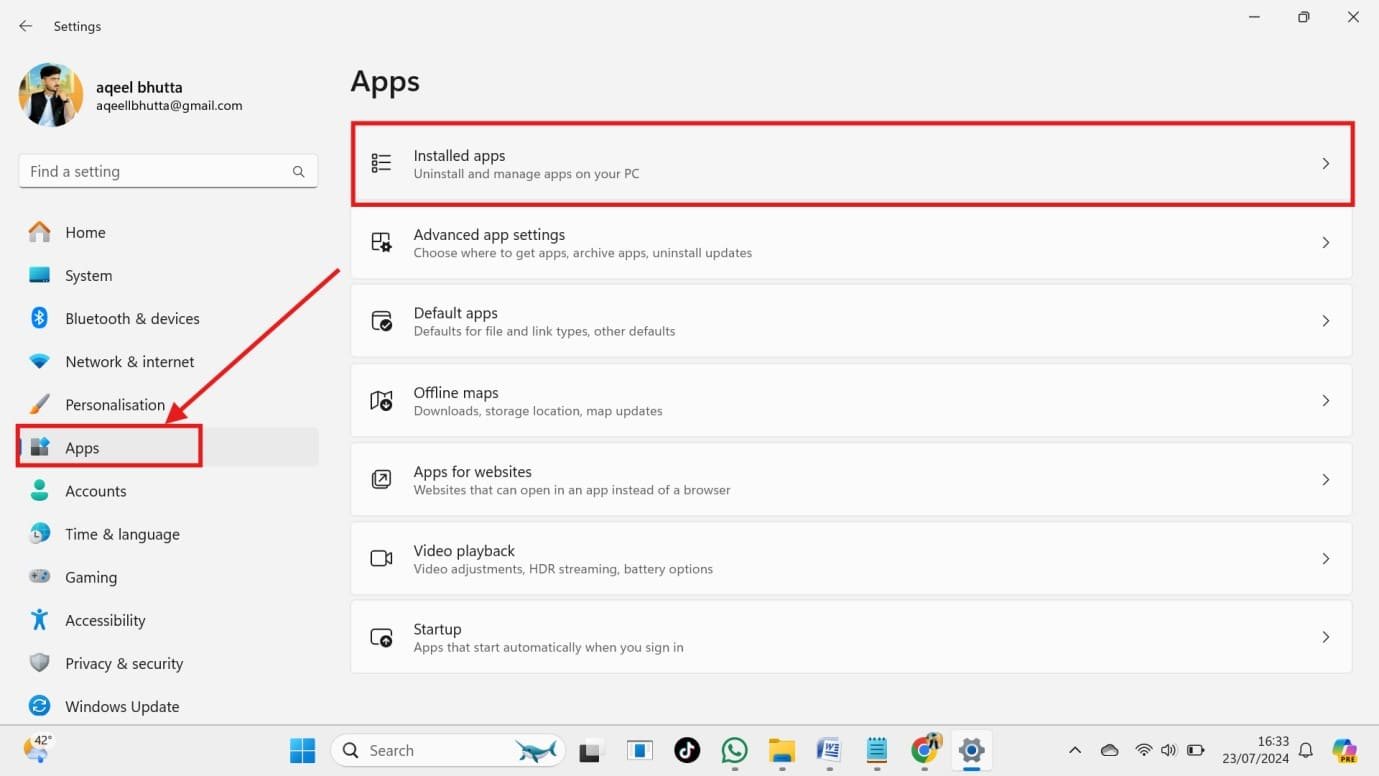This screenshot has height=776, width=1379.
Task: Show hidden icons in the system tray
Action: pyautogui.click(x=1074, y=750)
